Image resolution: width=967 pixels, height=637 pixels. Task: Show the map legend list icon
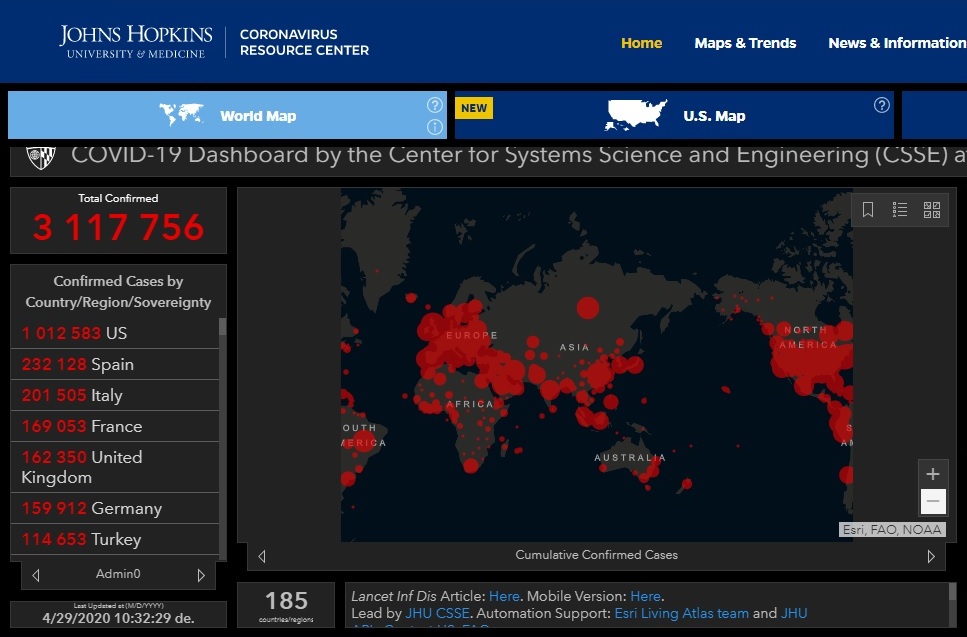click(900, 210)
